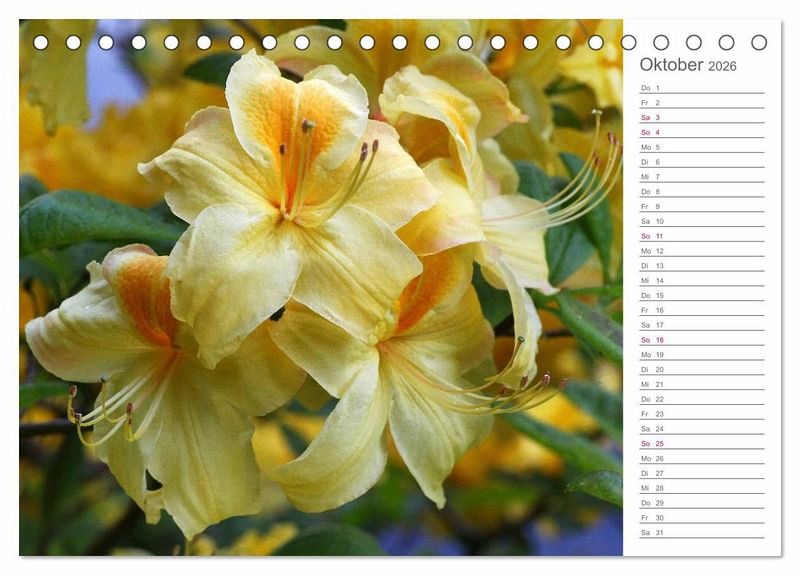Select the Fr 30 entry
This screenshot has width=800, height=575.
[701, 518]
